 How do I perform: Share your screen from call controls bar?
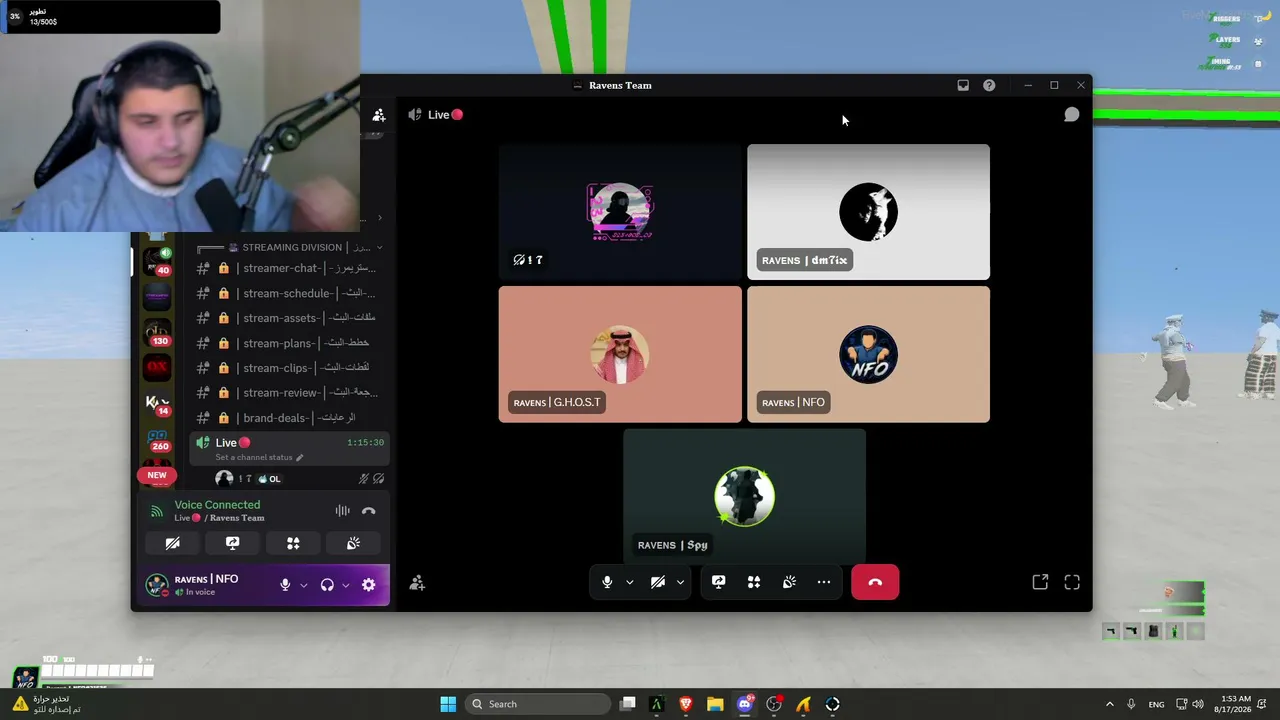(x=718, y=582)
